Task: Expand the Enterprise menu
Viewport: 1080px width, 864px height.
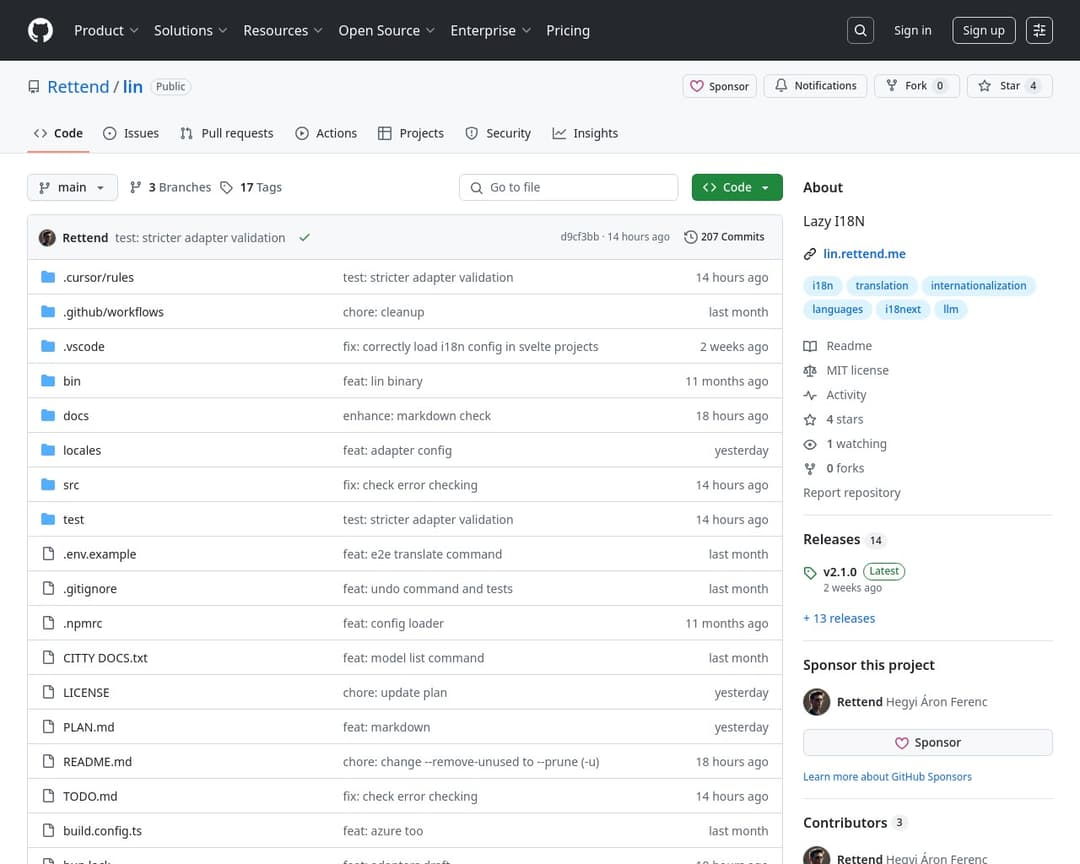Action: [490, 30]
